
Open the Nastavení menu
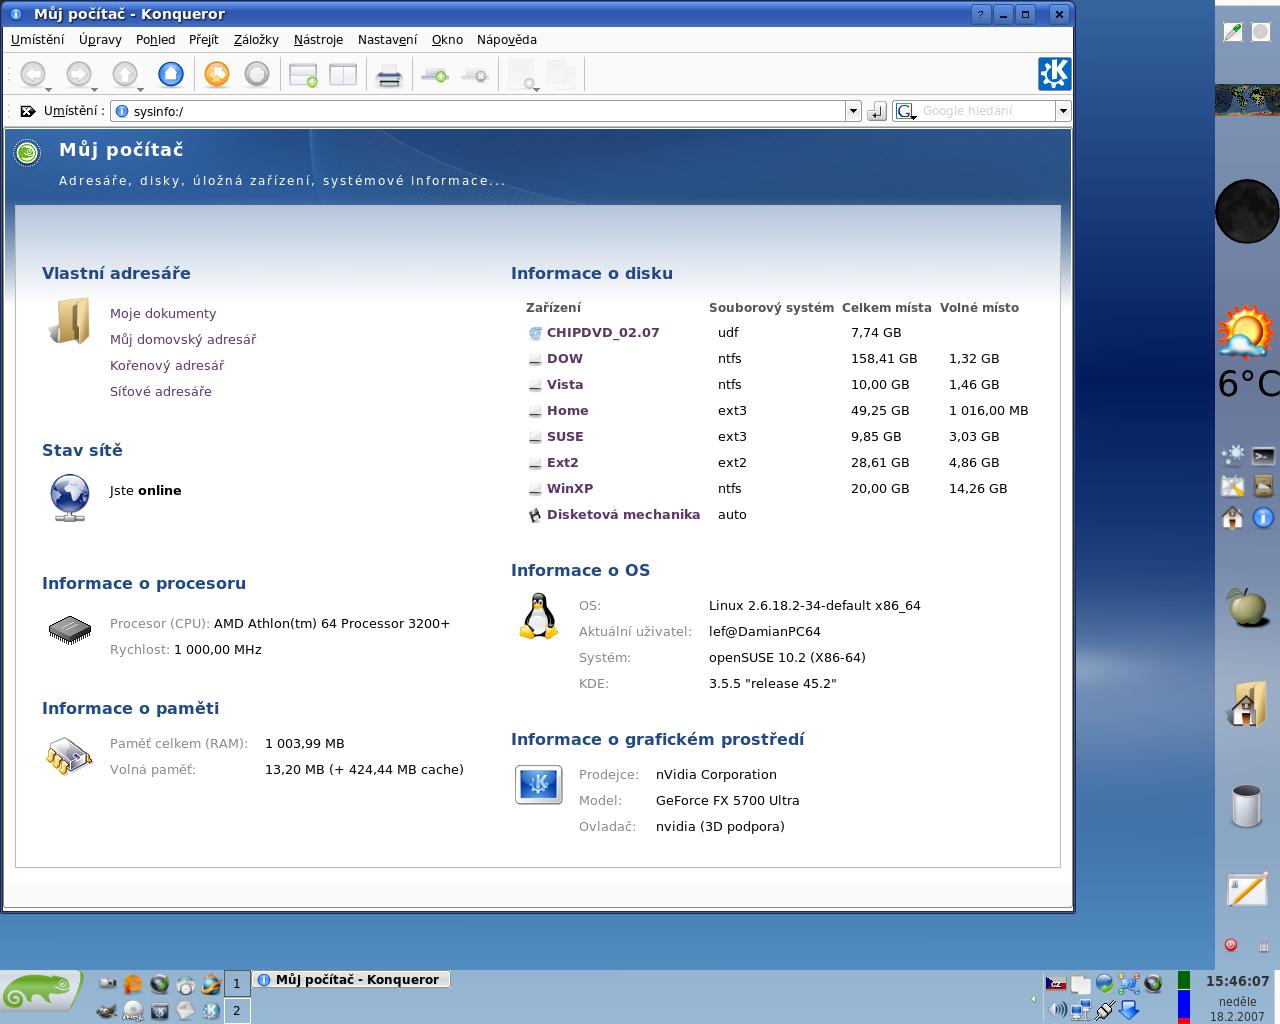pos(387,40)
